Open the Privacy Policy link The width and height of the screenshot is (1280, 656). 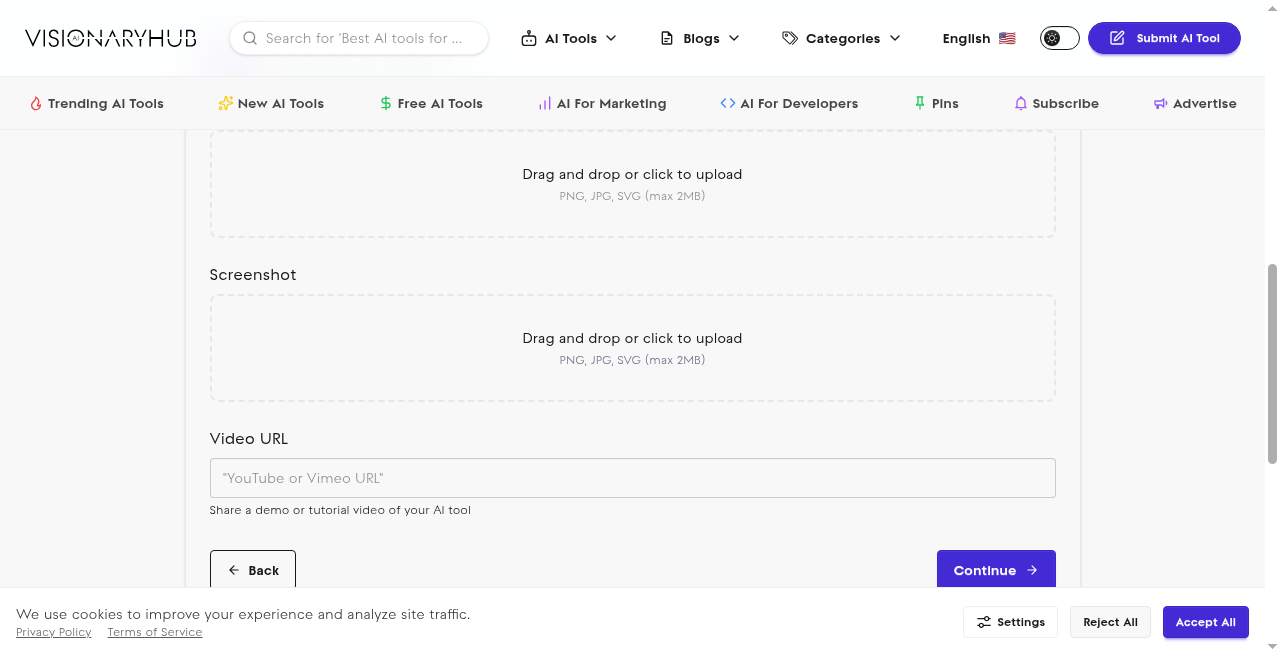coord(54,632)
